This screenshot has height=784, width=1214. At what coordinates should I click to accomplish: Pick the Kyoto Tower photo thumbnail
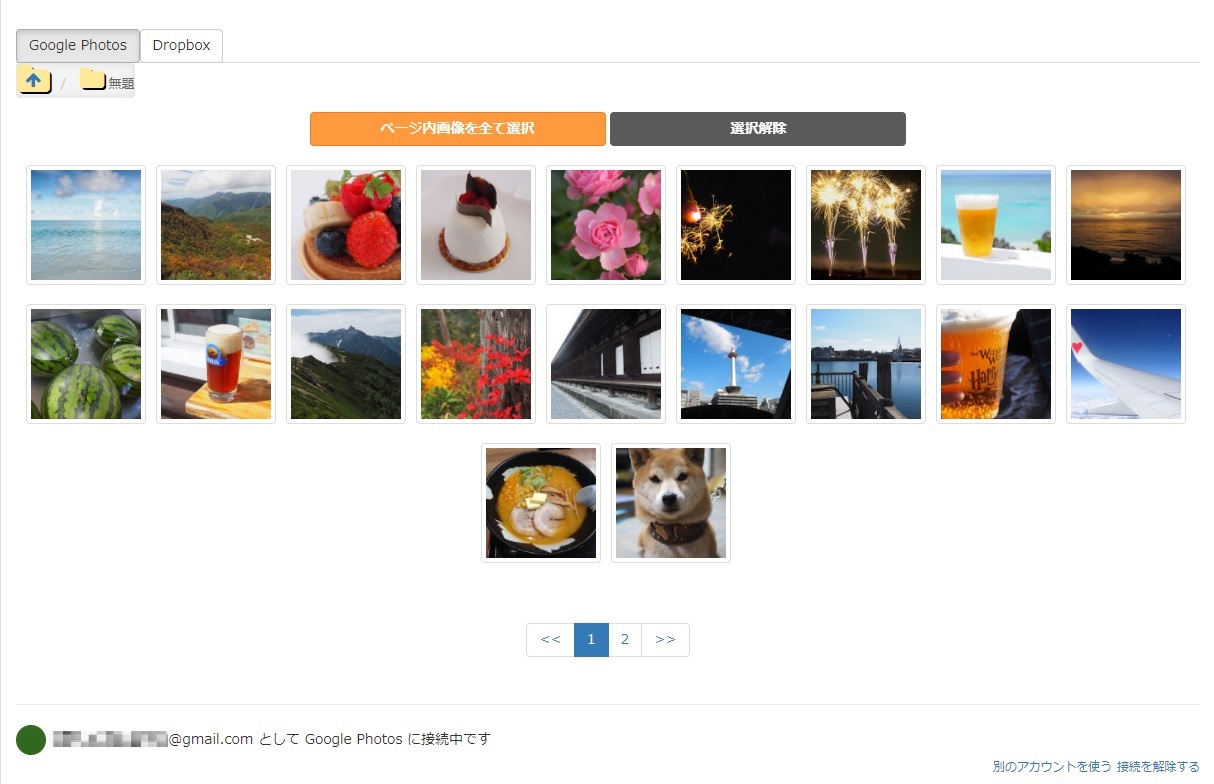[736, 364]
